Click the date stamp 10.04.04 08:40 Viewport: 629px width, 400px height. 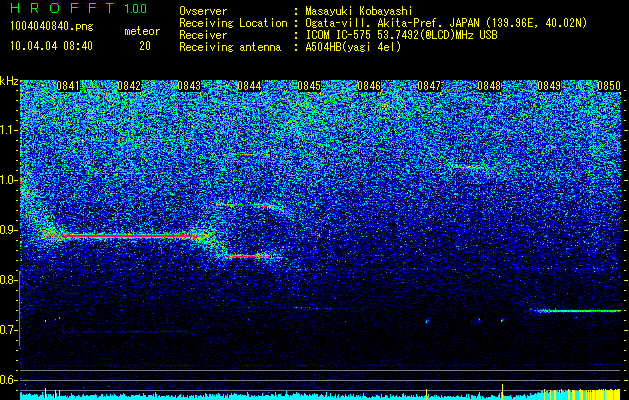[51, 46]
